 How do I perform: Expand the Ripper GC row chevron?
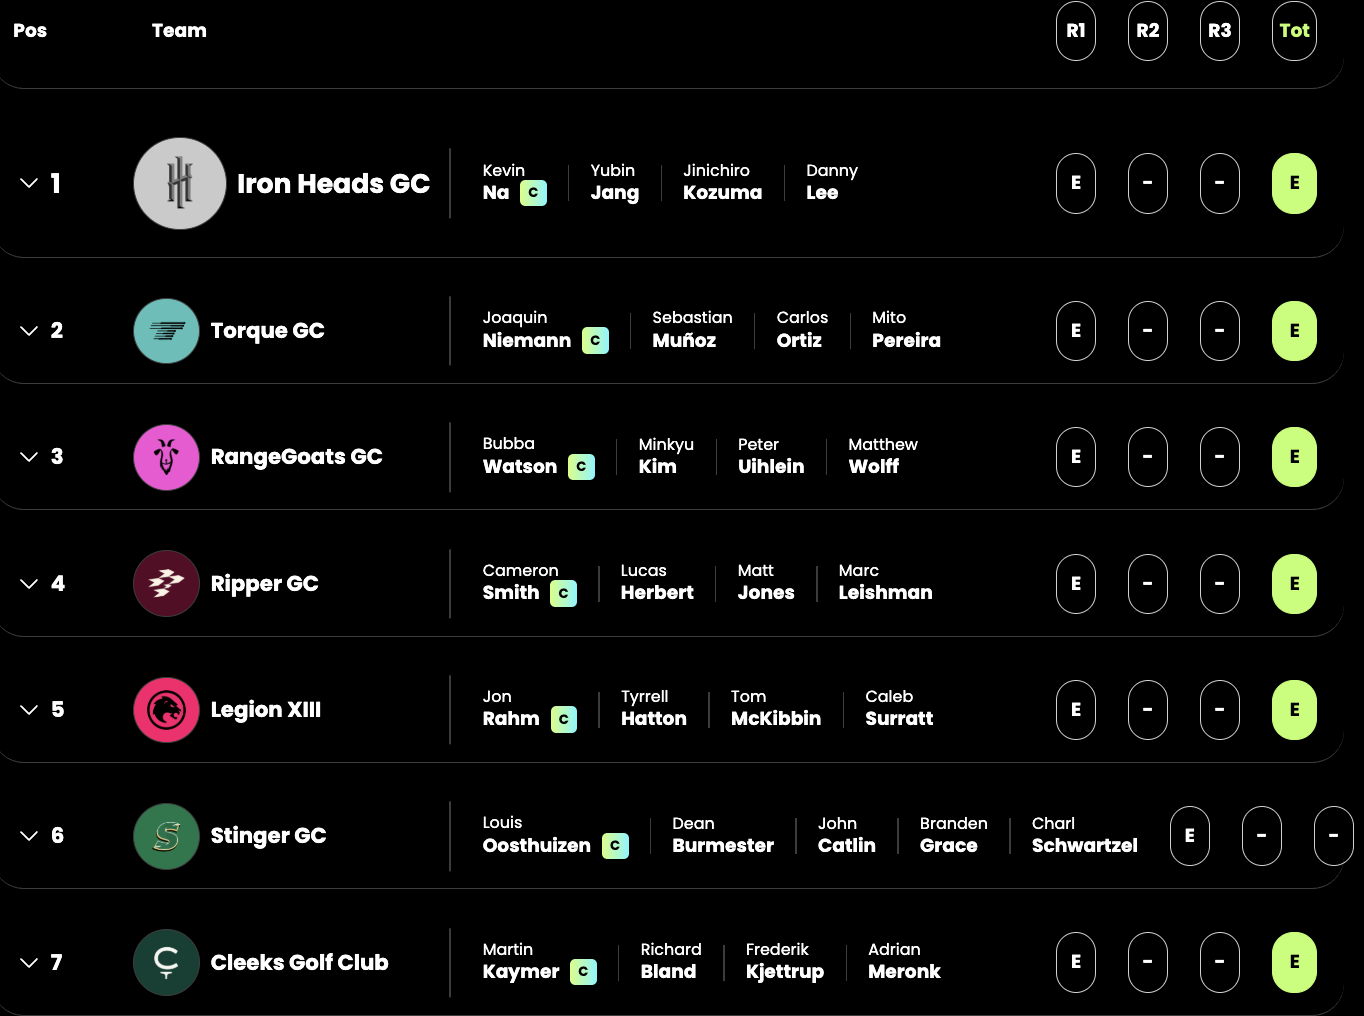coord(29,583)
